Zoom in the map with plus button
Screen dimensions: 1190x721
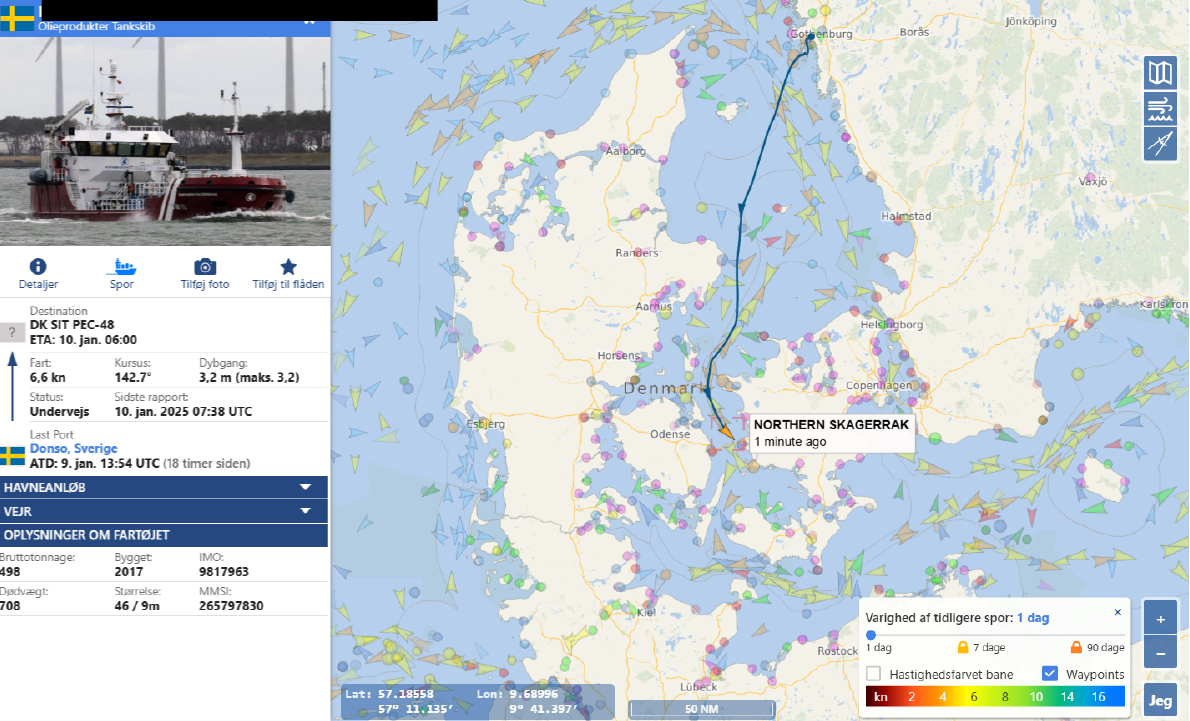1160,619
